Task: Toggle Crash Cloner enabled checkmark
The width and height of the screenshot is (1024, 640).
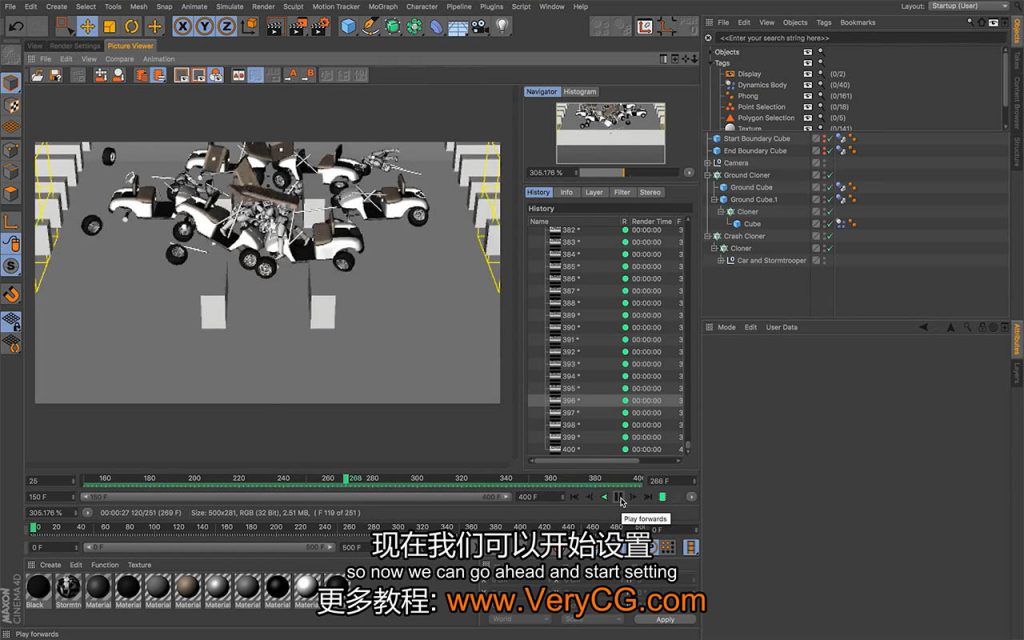Action: 830,236
